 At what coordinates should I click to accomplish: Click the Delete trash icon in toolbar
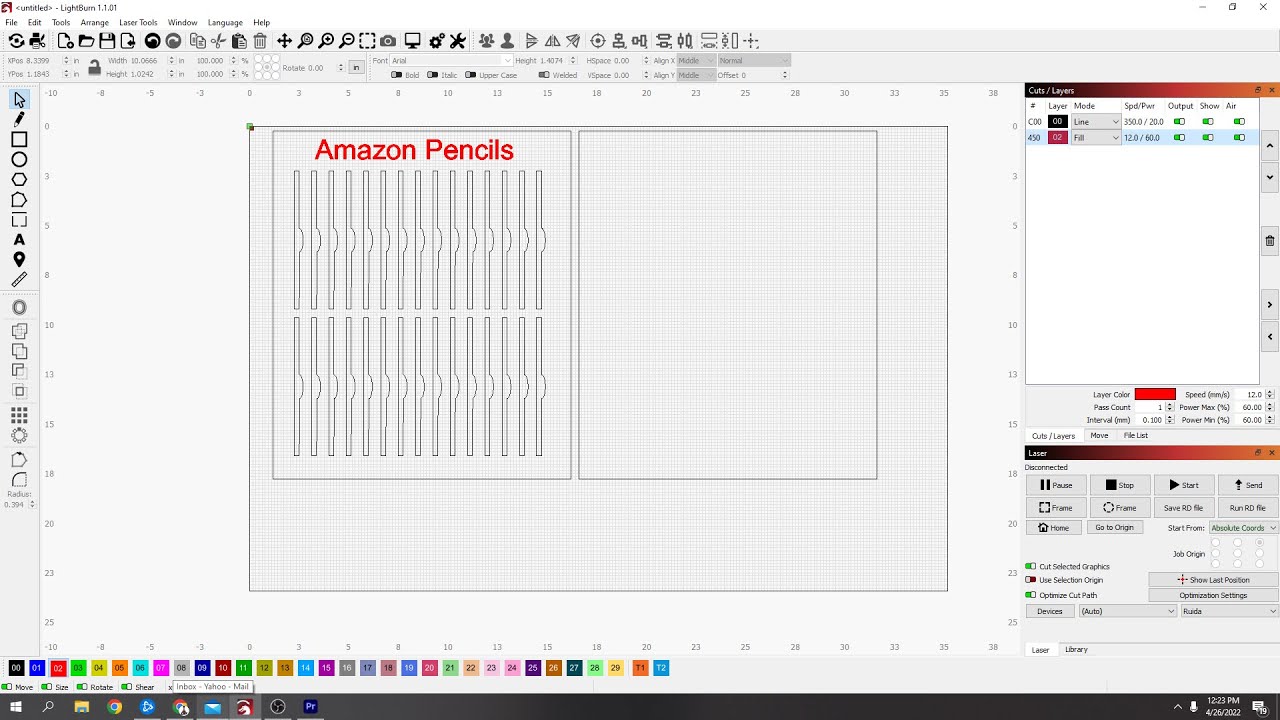click(x=260, y=41)
